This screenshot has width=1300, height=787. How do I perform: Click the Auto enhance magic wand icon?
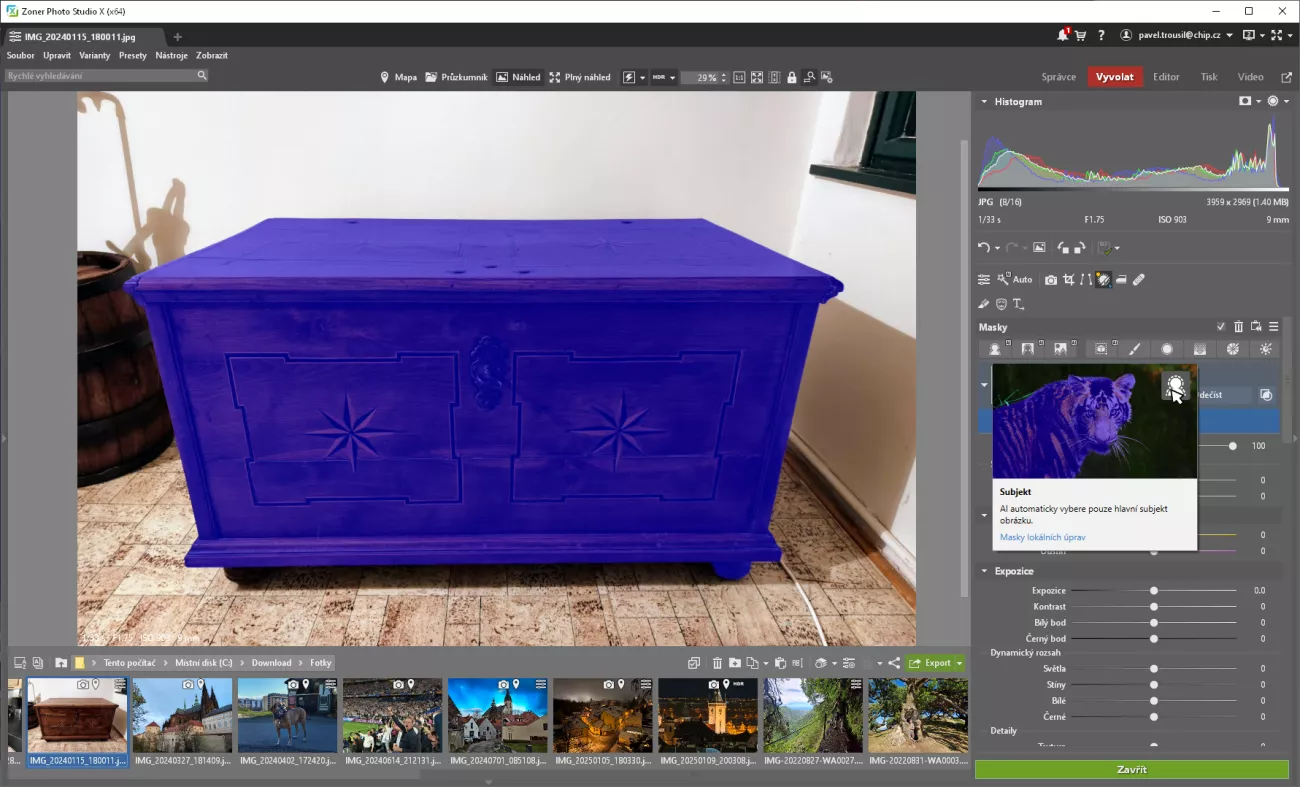(1003, 280)
